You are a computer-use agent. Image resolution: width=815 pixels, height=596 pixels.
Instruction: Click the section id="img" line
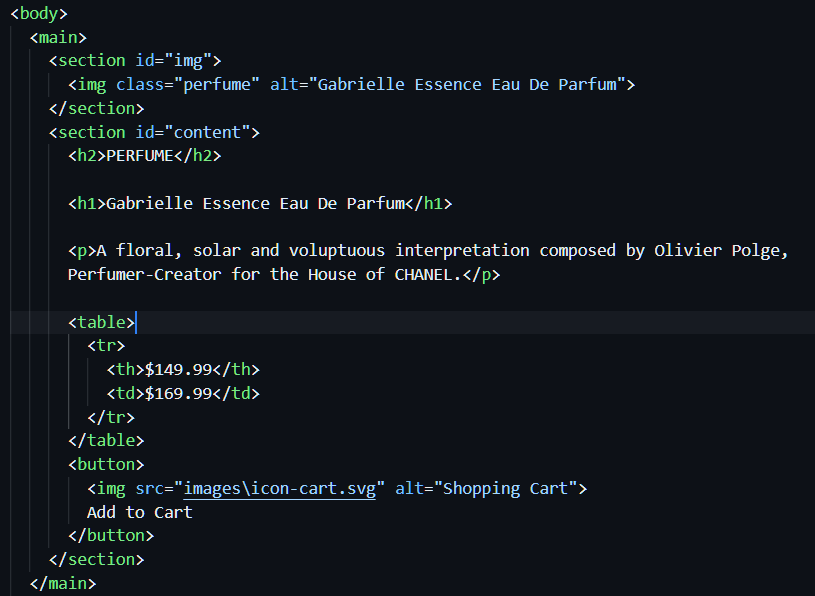pos(135,61)
